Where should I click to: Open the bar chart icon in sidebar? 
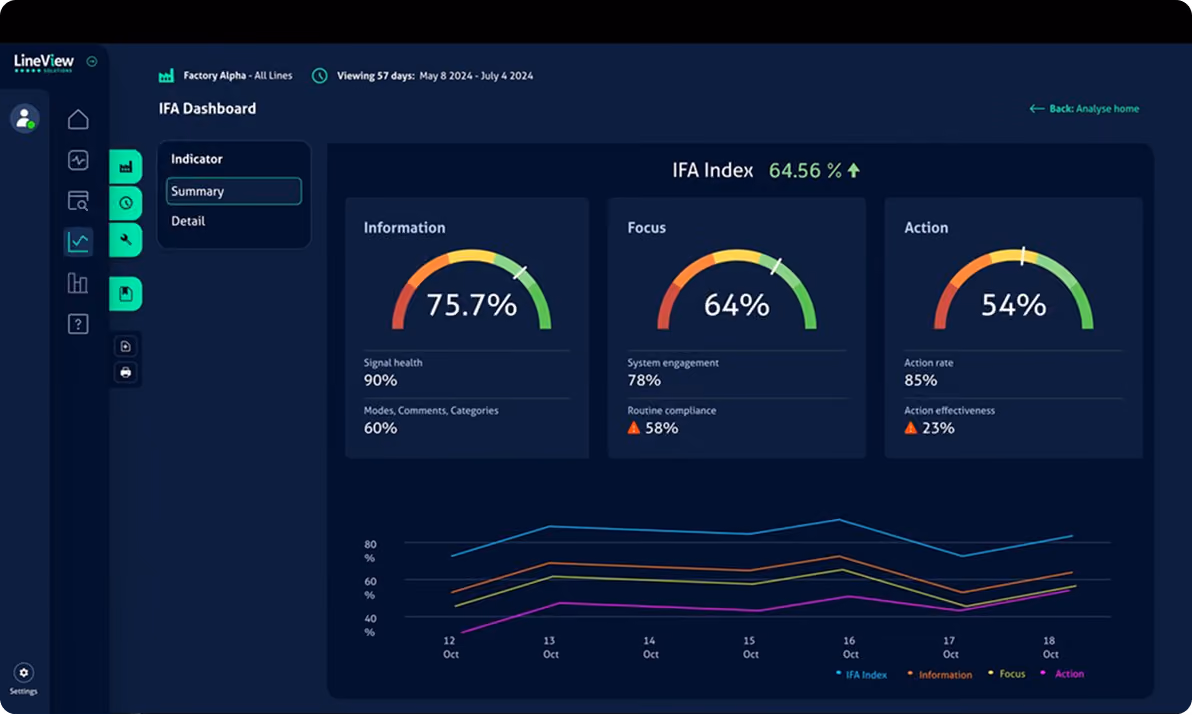click(x=78, y=283)
